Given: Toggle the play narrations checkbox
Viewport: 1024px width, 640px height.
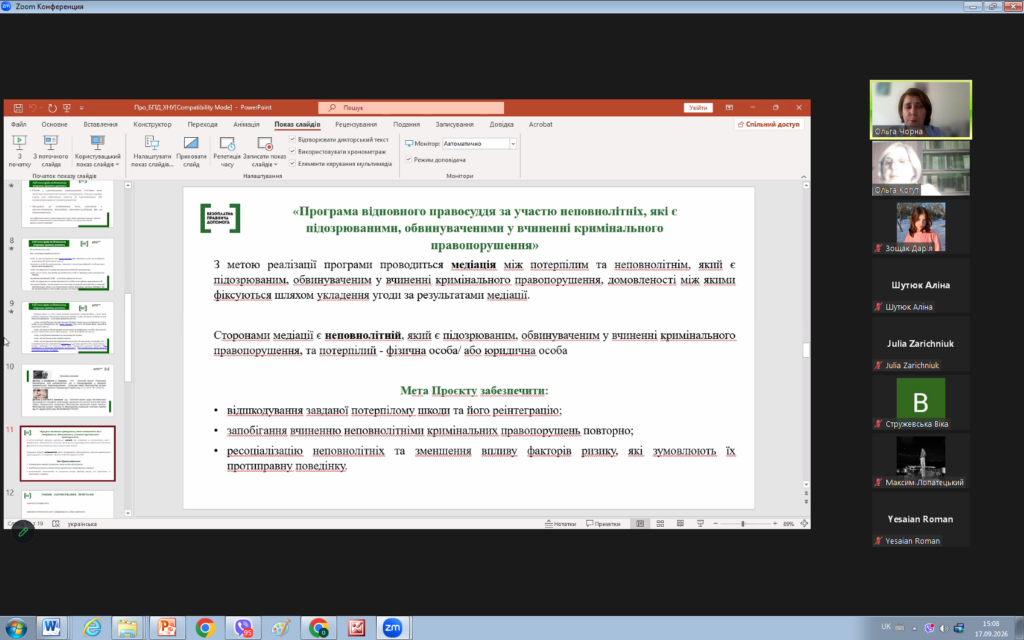Looking at the screenshot, I should point(293,140).
